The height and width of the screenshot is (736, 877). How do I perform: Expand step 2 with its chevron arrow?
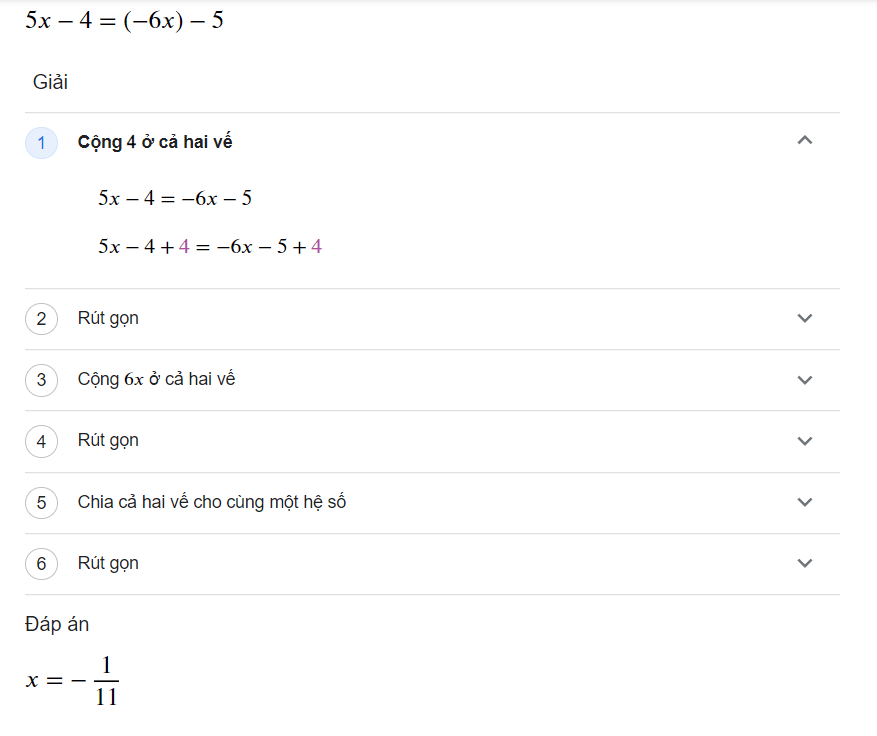click(805, 318)
